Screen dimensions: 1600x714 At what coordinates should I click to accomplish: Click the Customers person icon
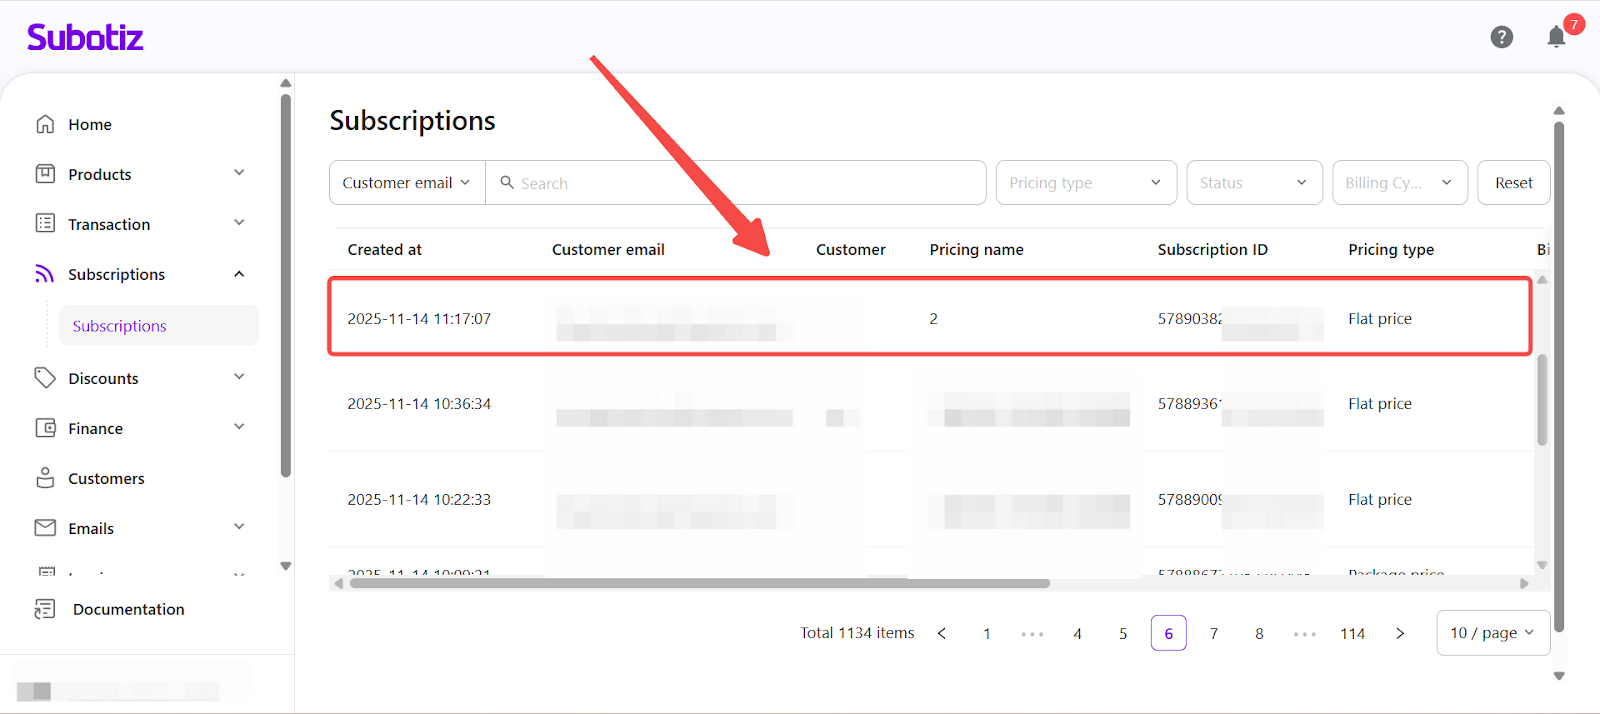tap(45, 478)
